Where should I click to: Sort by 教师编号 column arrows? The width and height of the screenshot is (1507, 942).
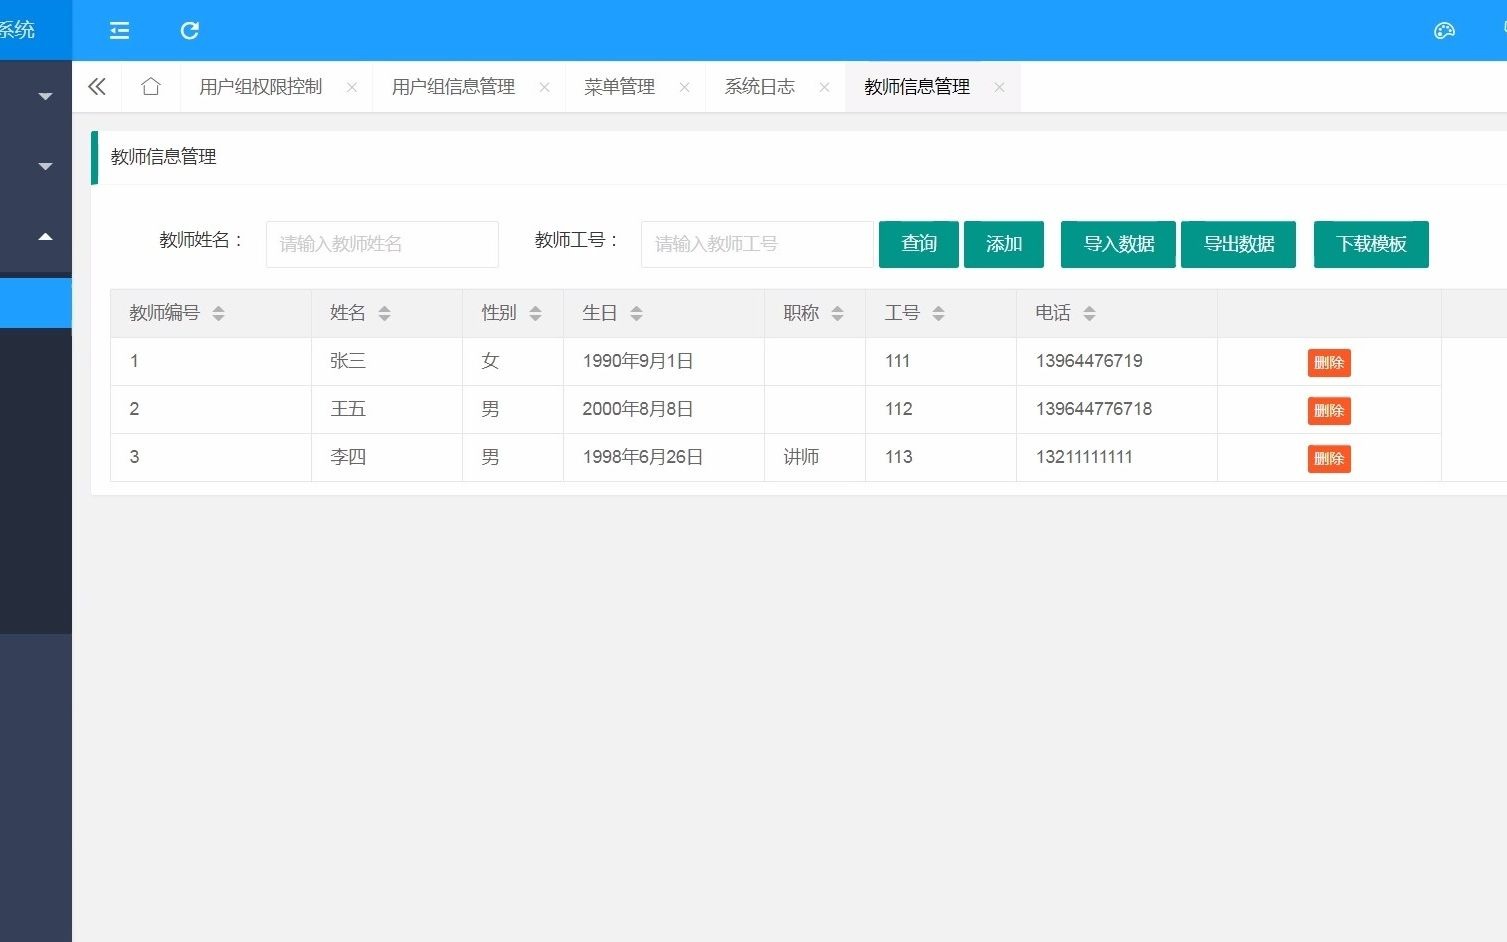click(218, 314)
